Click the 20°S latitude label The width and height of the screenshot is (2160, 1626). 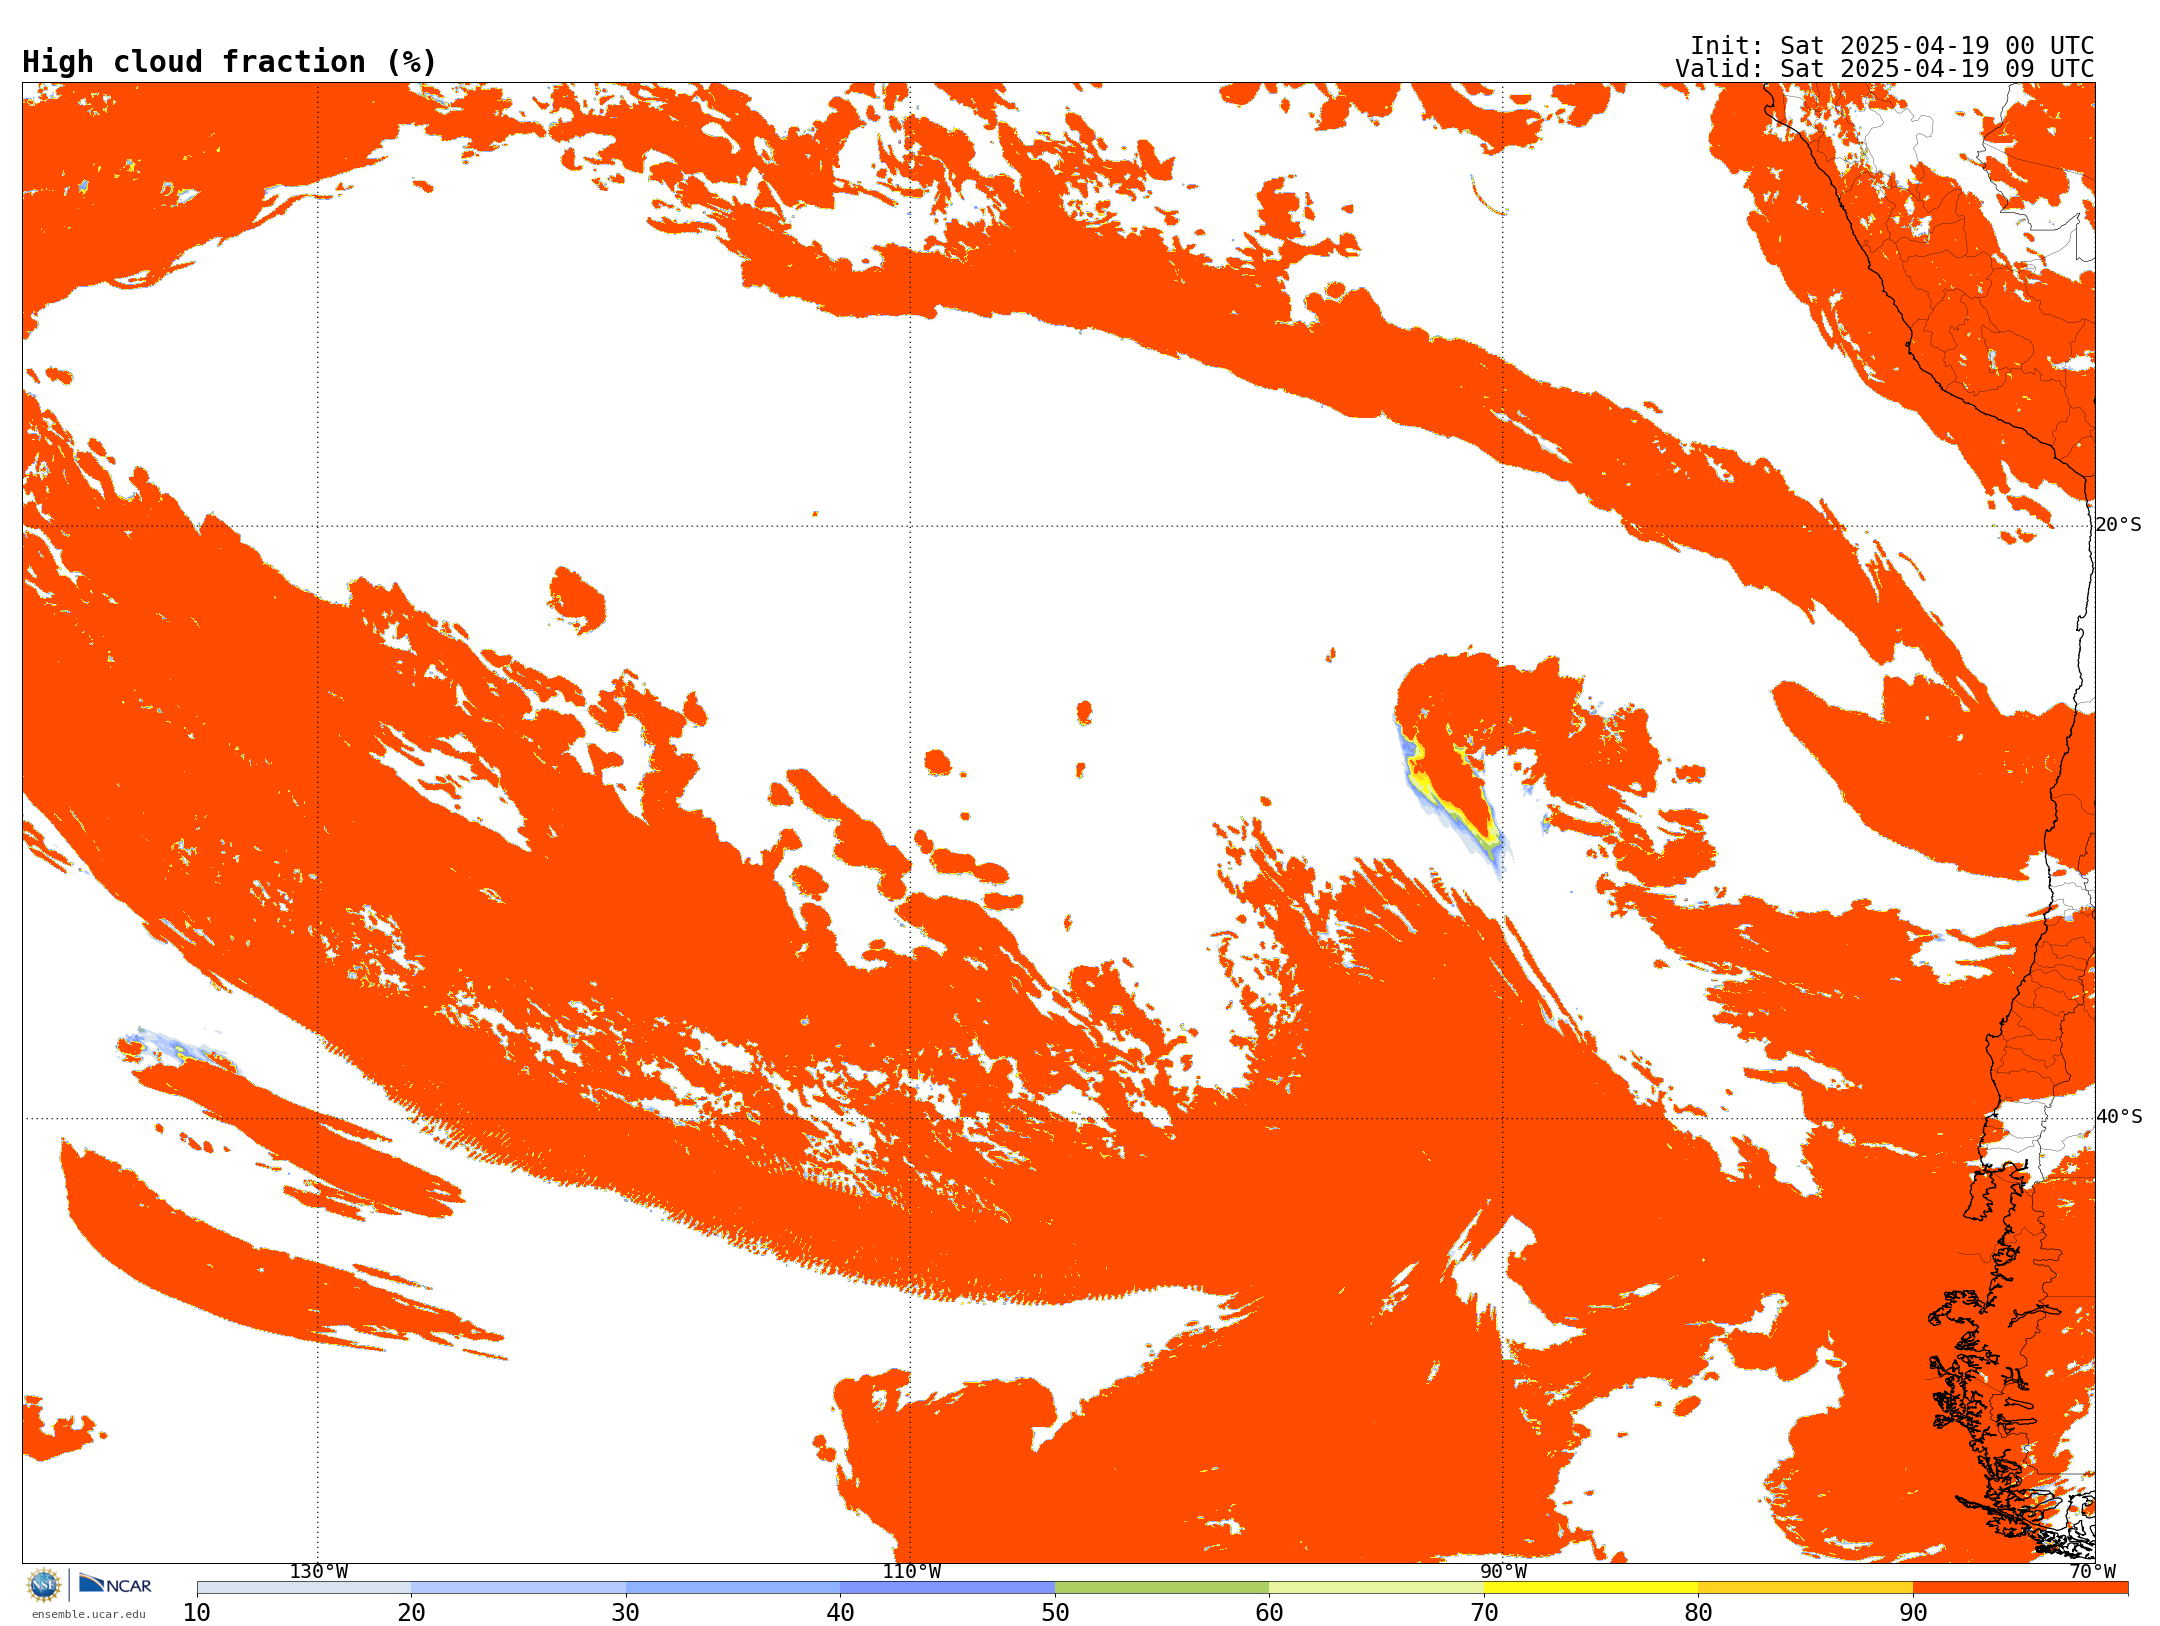(x=2118, y=525)
